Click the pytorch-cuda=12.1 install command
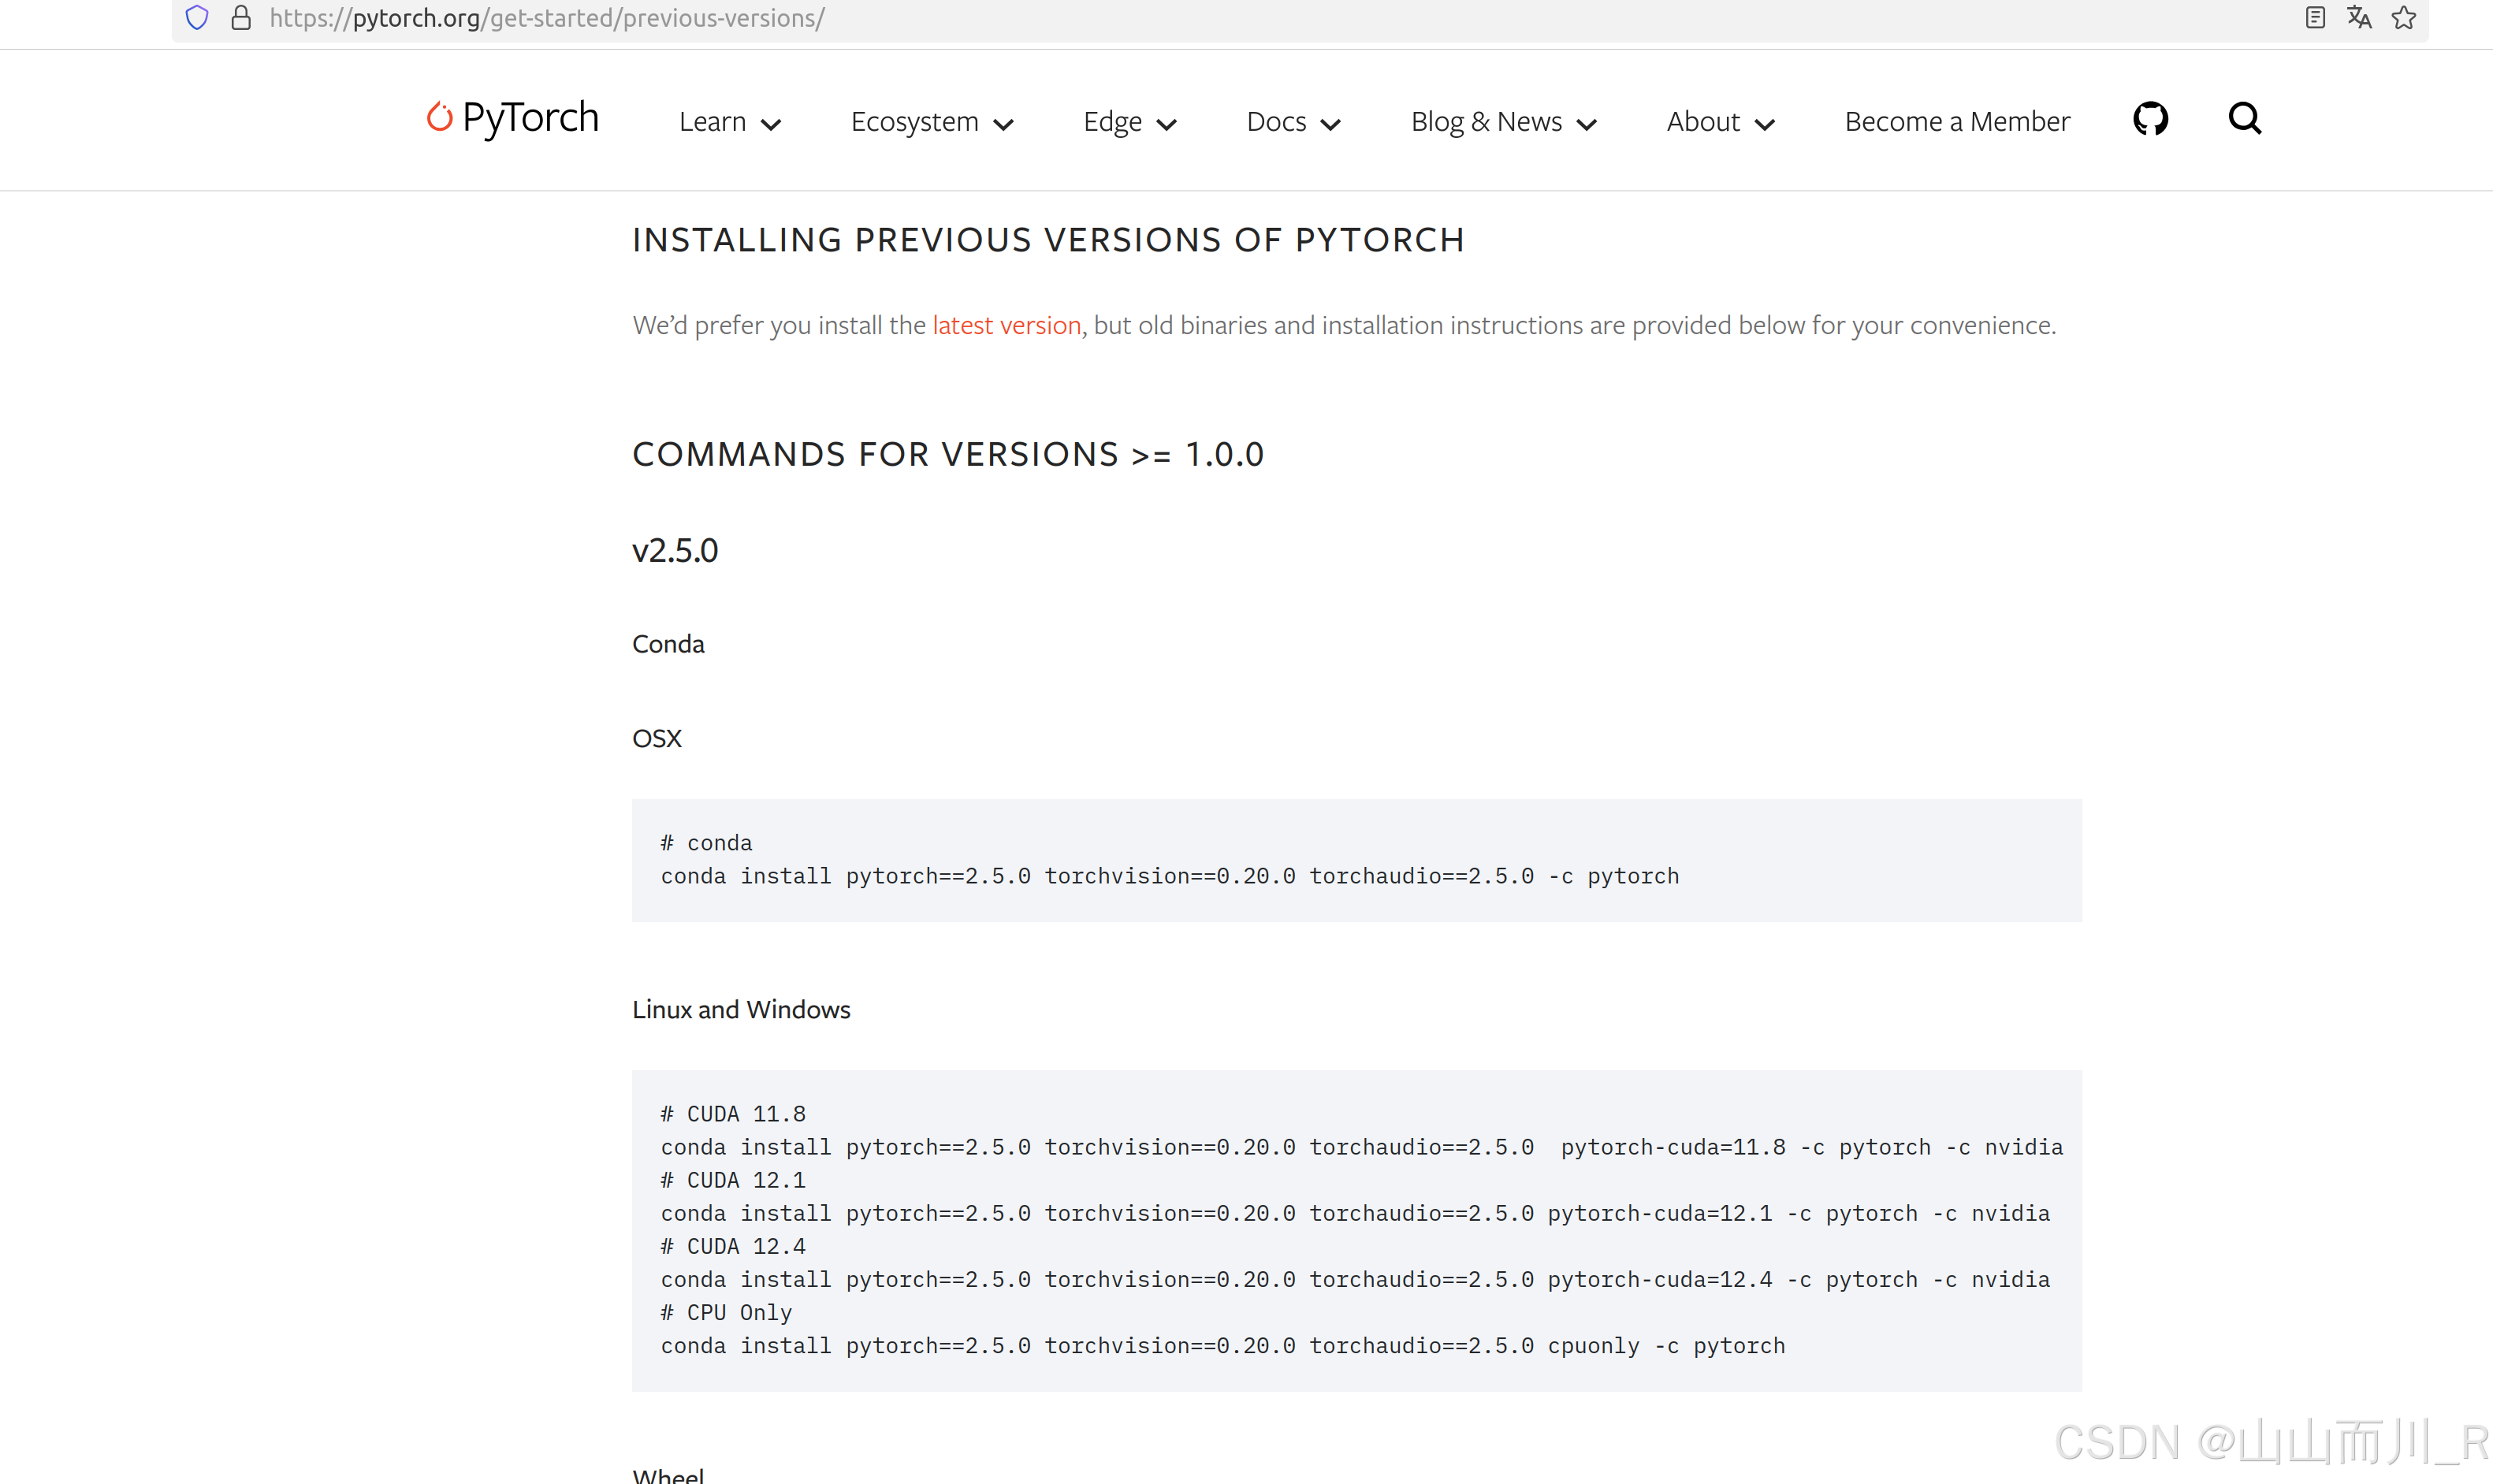This screenshot has width=2493, height=1484. 1355,1213
